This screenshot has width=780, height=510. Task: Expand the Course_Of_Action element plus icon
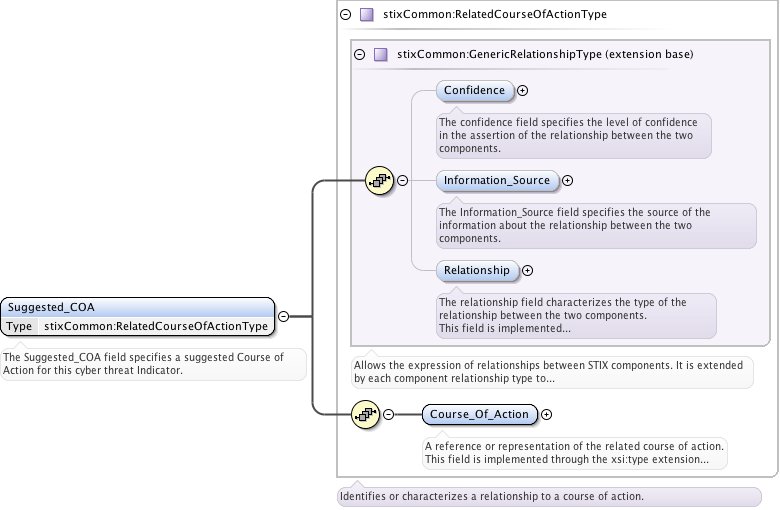click(x=547, y=414)
